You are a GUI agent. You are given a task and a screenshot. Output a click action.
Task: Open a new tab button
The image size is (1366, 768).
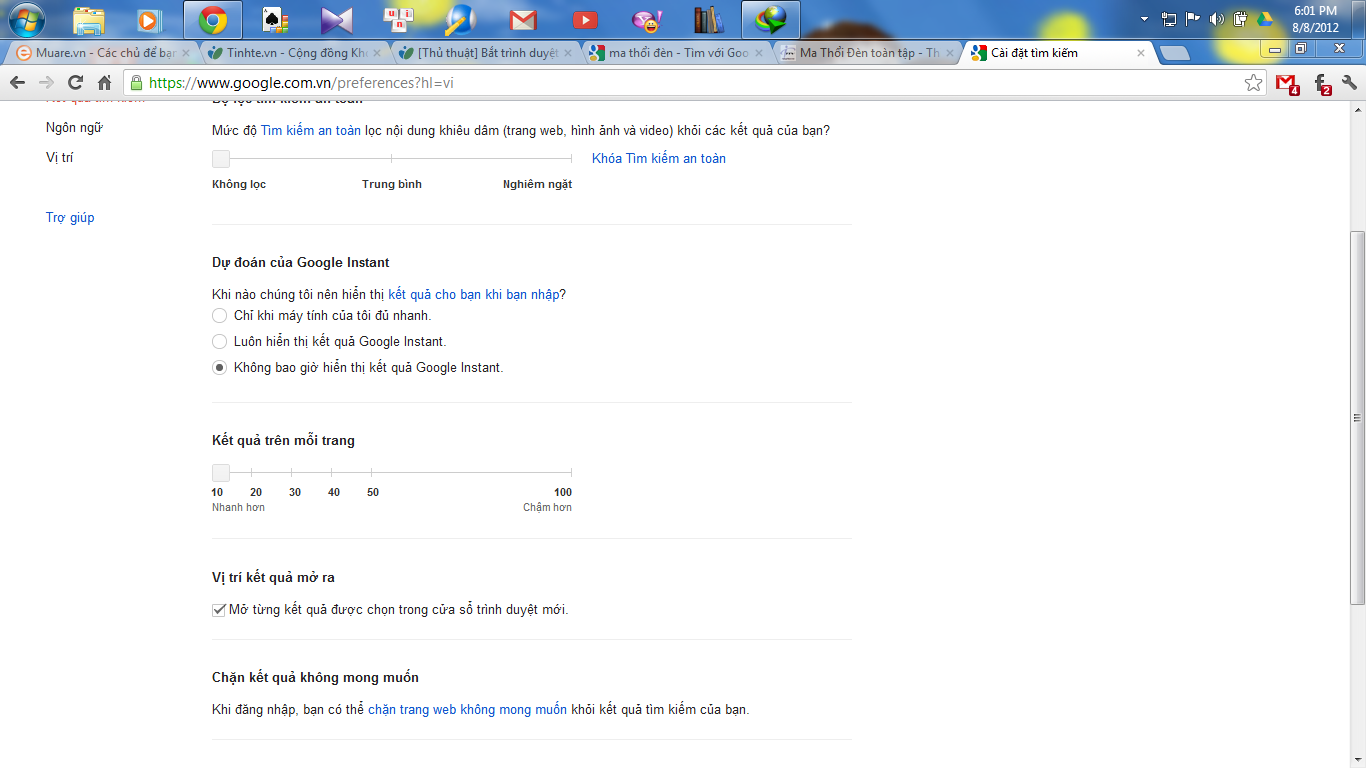click(x=1174, y=53)
